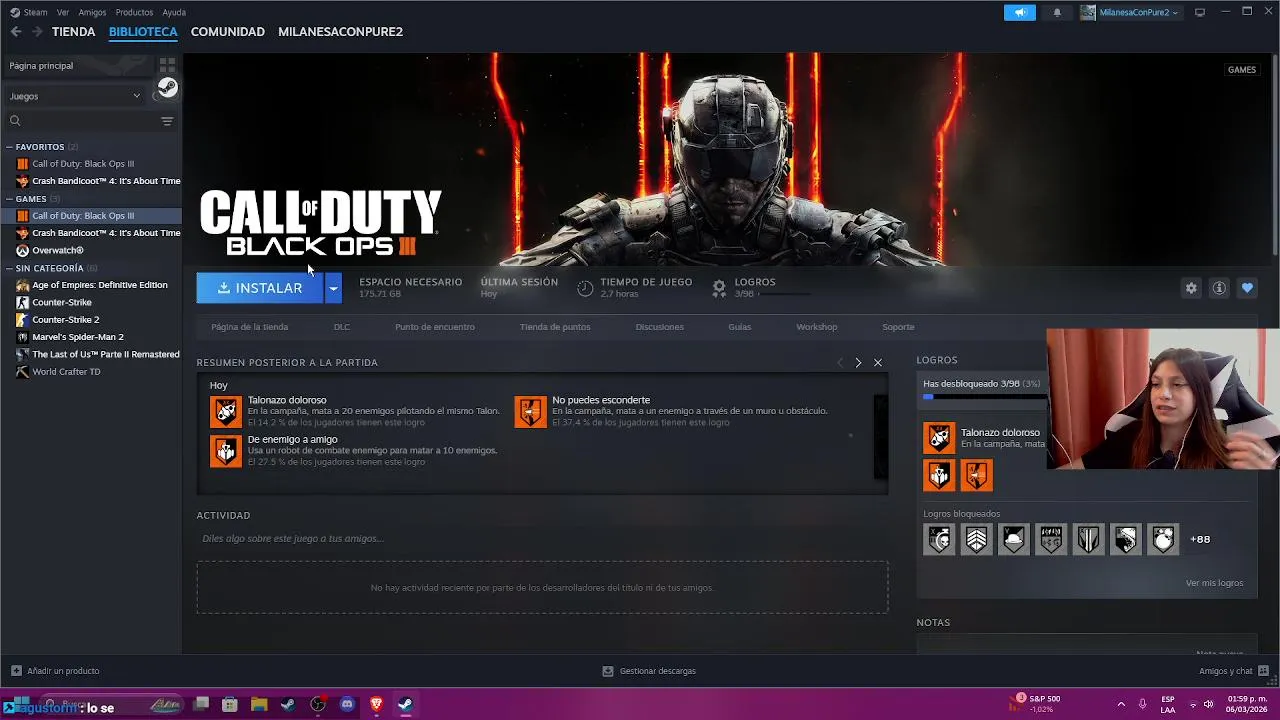This screenshot has height=720, width=1280.
Task: Select Overwatch in the games list
Action: 58,250
